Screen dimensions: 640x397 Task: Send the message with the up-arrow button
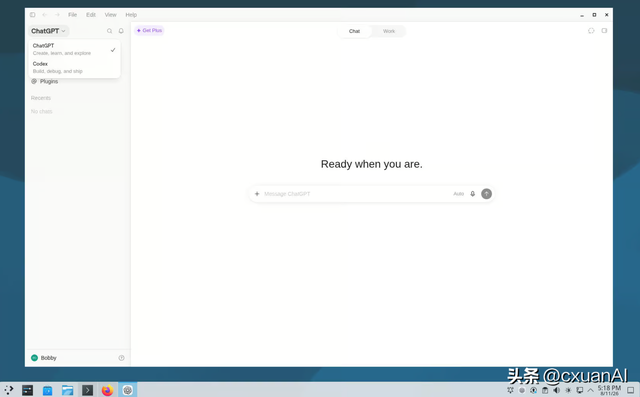click(486, 194)
